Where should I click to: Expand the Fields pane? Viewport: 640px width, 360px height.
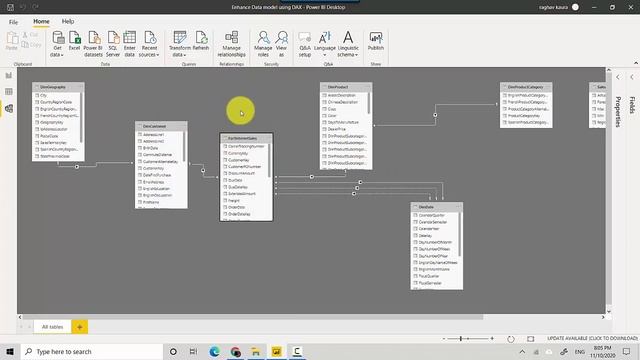(632, 105)
